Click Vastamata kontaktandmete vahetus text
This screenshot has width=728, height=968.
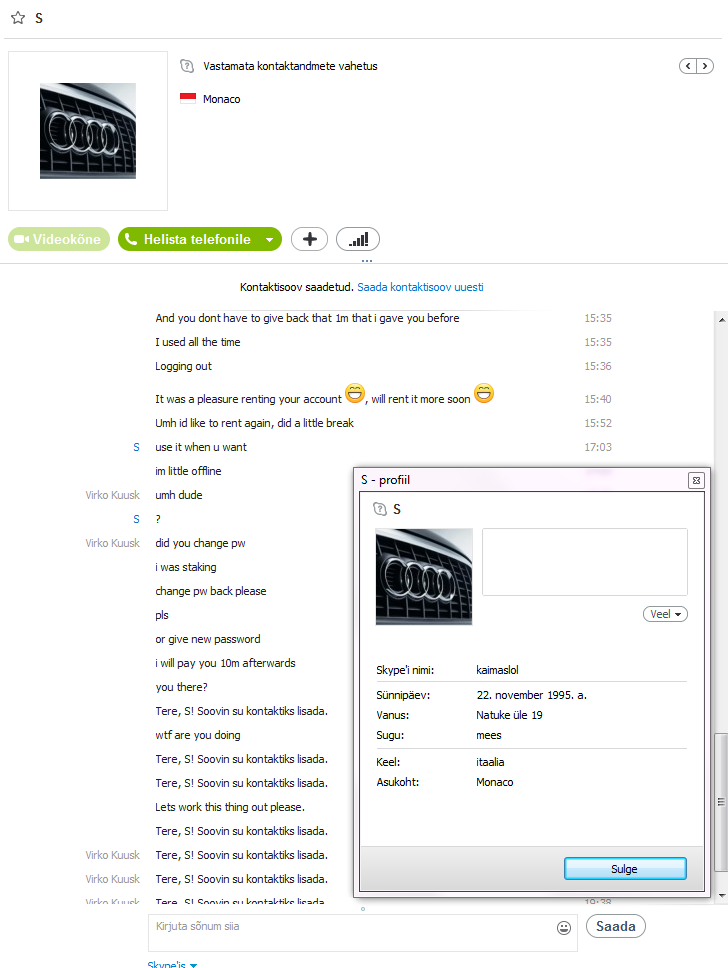[290, 66]
